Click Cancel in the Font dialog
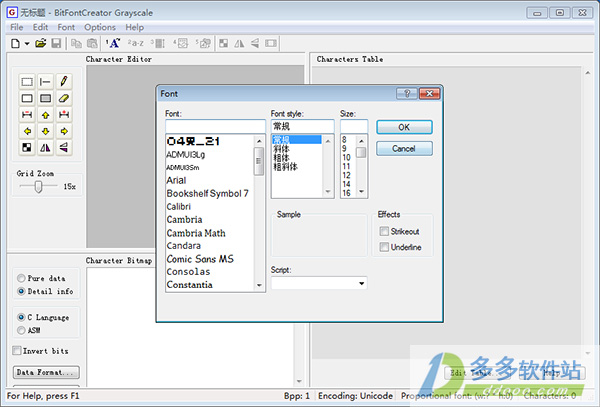This screenshot has width=600, height=407. [404, 148]
